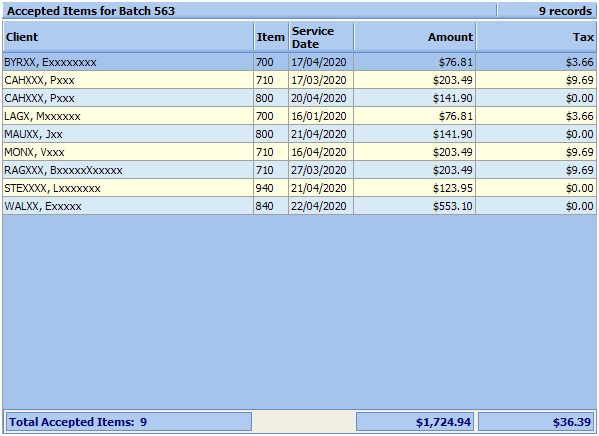Click service date 17/03/2020 for CAHXXX
The width and height of the screenshot is (599, 436).
click(321, 80)
